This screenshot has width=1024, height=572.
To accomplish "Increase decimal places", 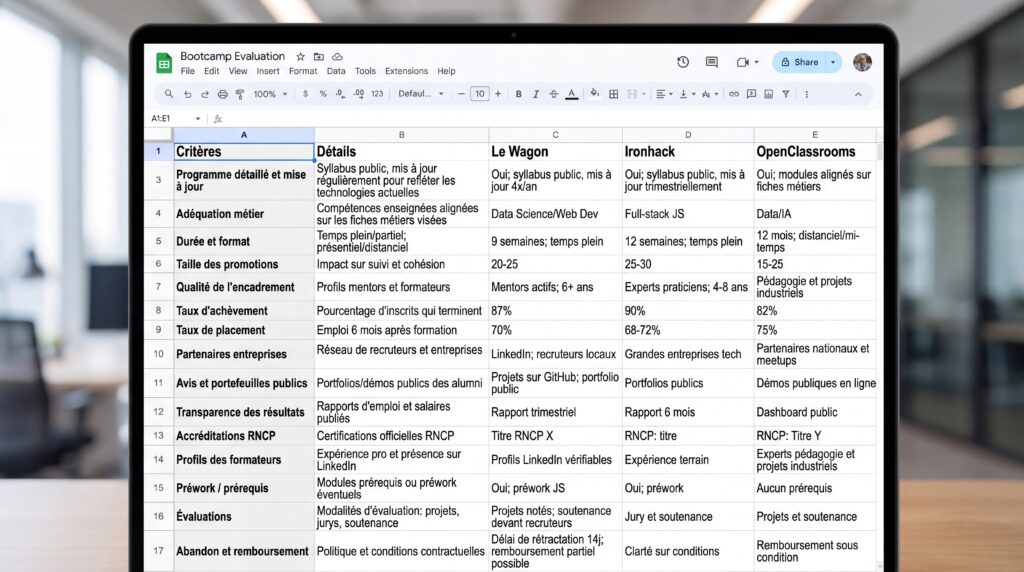I will pyautogui.click(x=359, y=94).
